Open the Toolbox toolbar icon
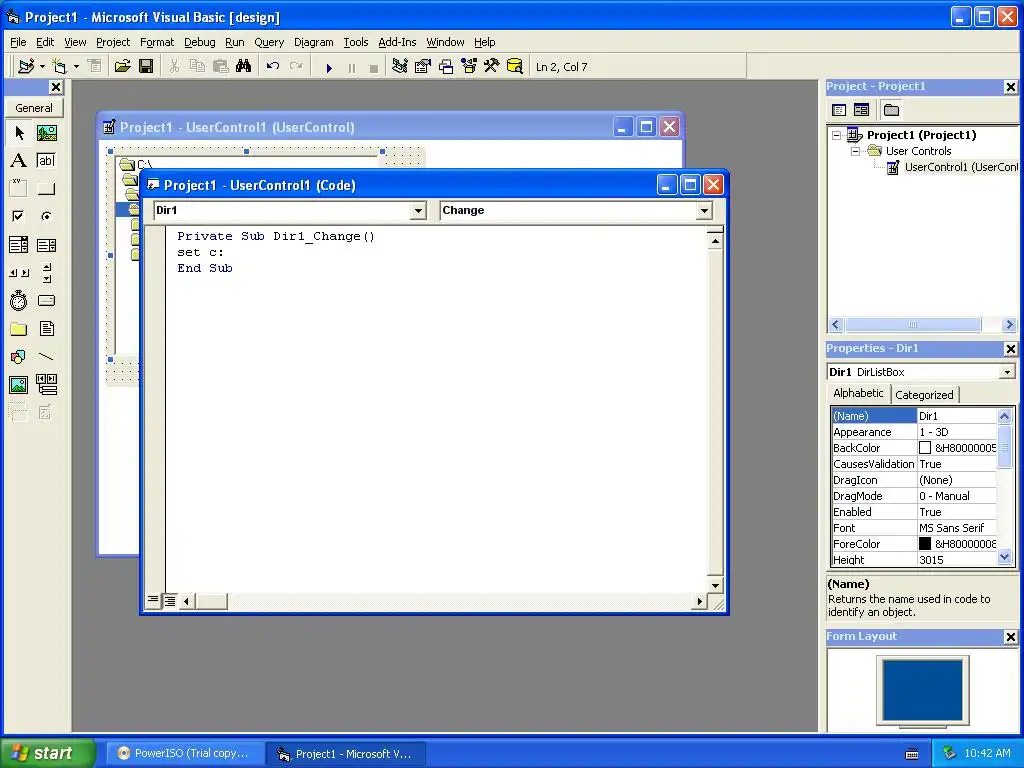1024x768 pixels. click(x=492, y=67)
